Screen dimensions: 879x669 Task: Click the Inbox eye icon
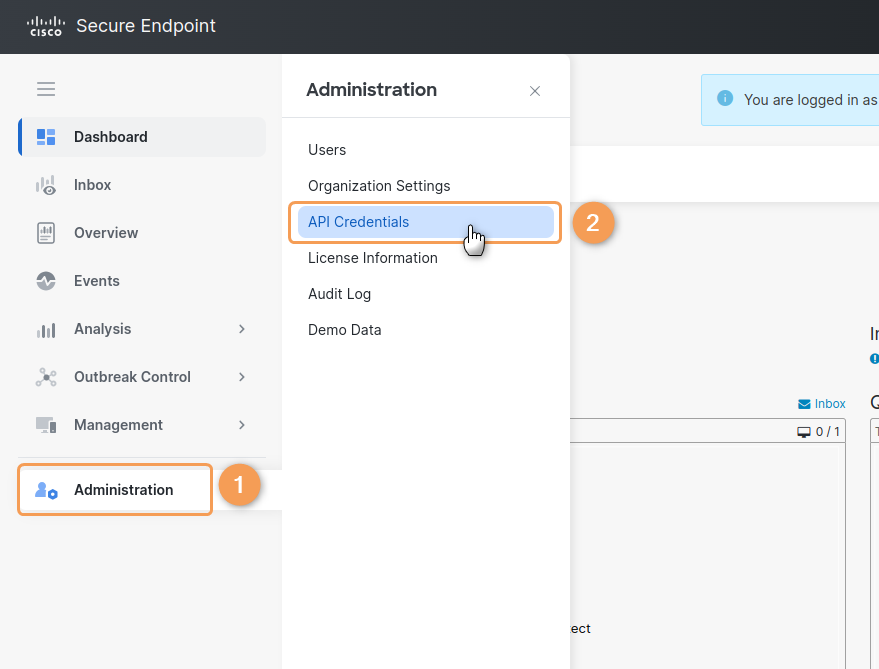[46, 185]
